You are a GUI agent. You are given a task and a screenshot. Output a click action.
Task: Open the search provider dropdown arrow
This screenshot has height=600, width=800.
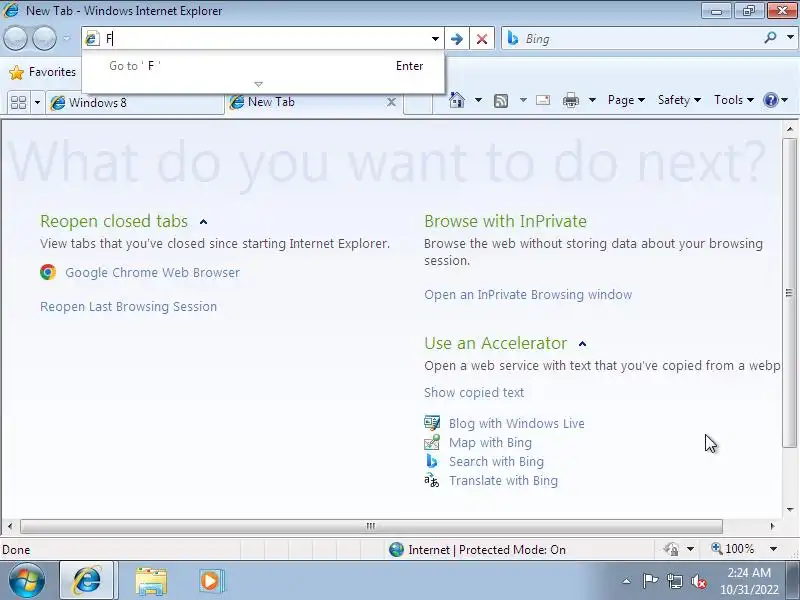pyautogui.click(x=790, y=38)
